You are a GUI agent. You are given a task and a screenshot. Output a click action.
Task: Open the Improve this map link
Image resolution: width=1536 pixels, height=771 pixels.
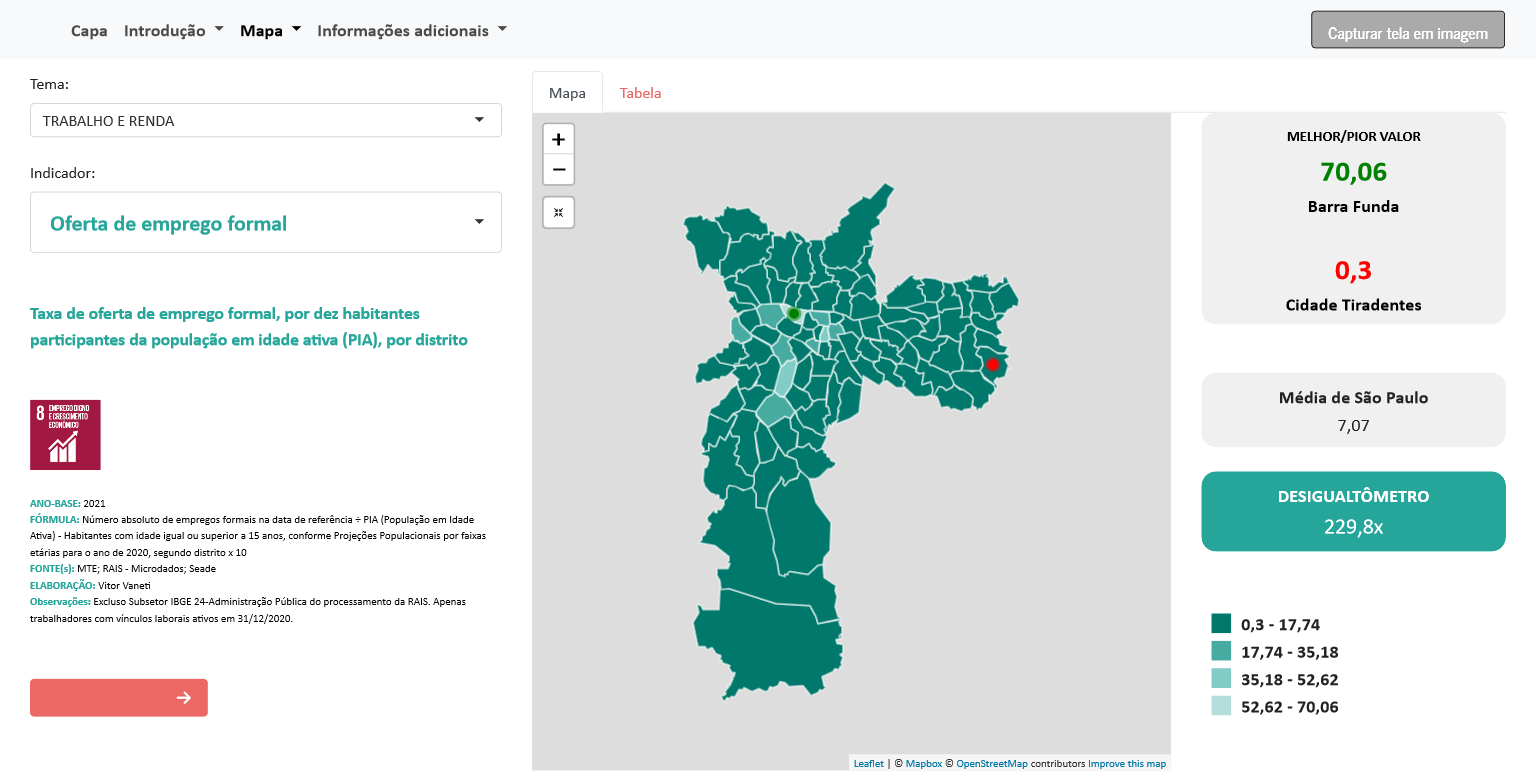pos(1126,764)
